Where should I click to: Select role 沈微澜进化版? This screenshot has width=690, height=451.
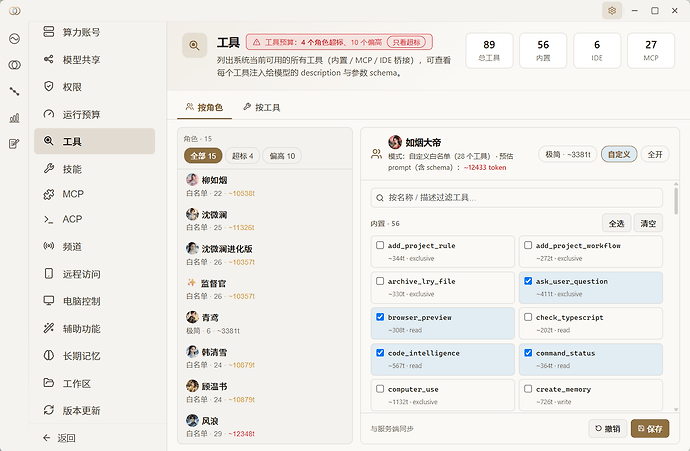(x=265, y=255)
